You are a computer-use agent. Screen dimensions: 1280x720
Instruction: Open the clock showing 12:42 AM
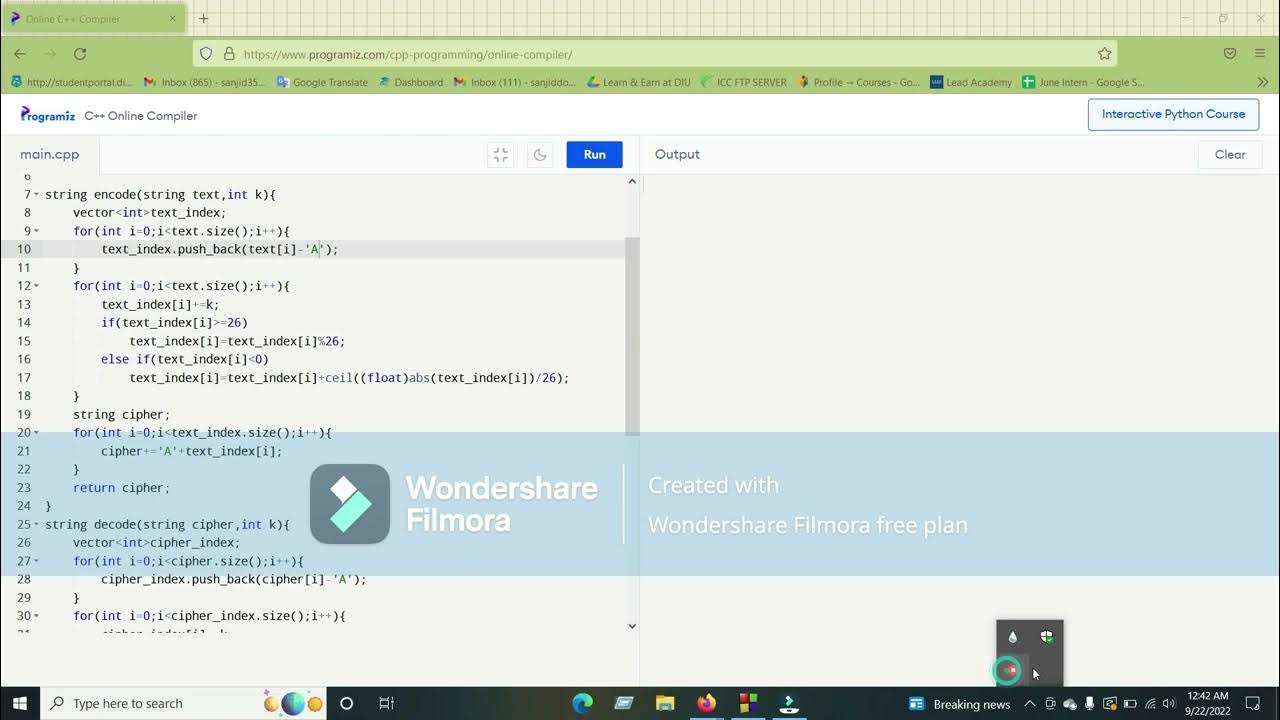pyautogui.click(x=1207, y=703)
